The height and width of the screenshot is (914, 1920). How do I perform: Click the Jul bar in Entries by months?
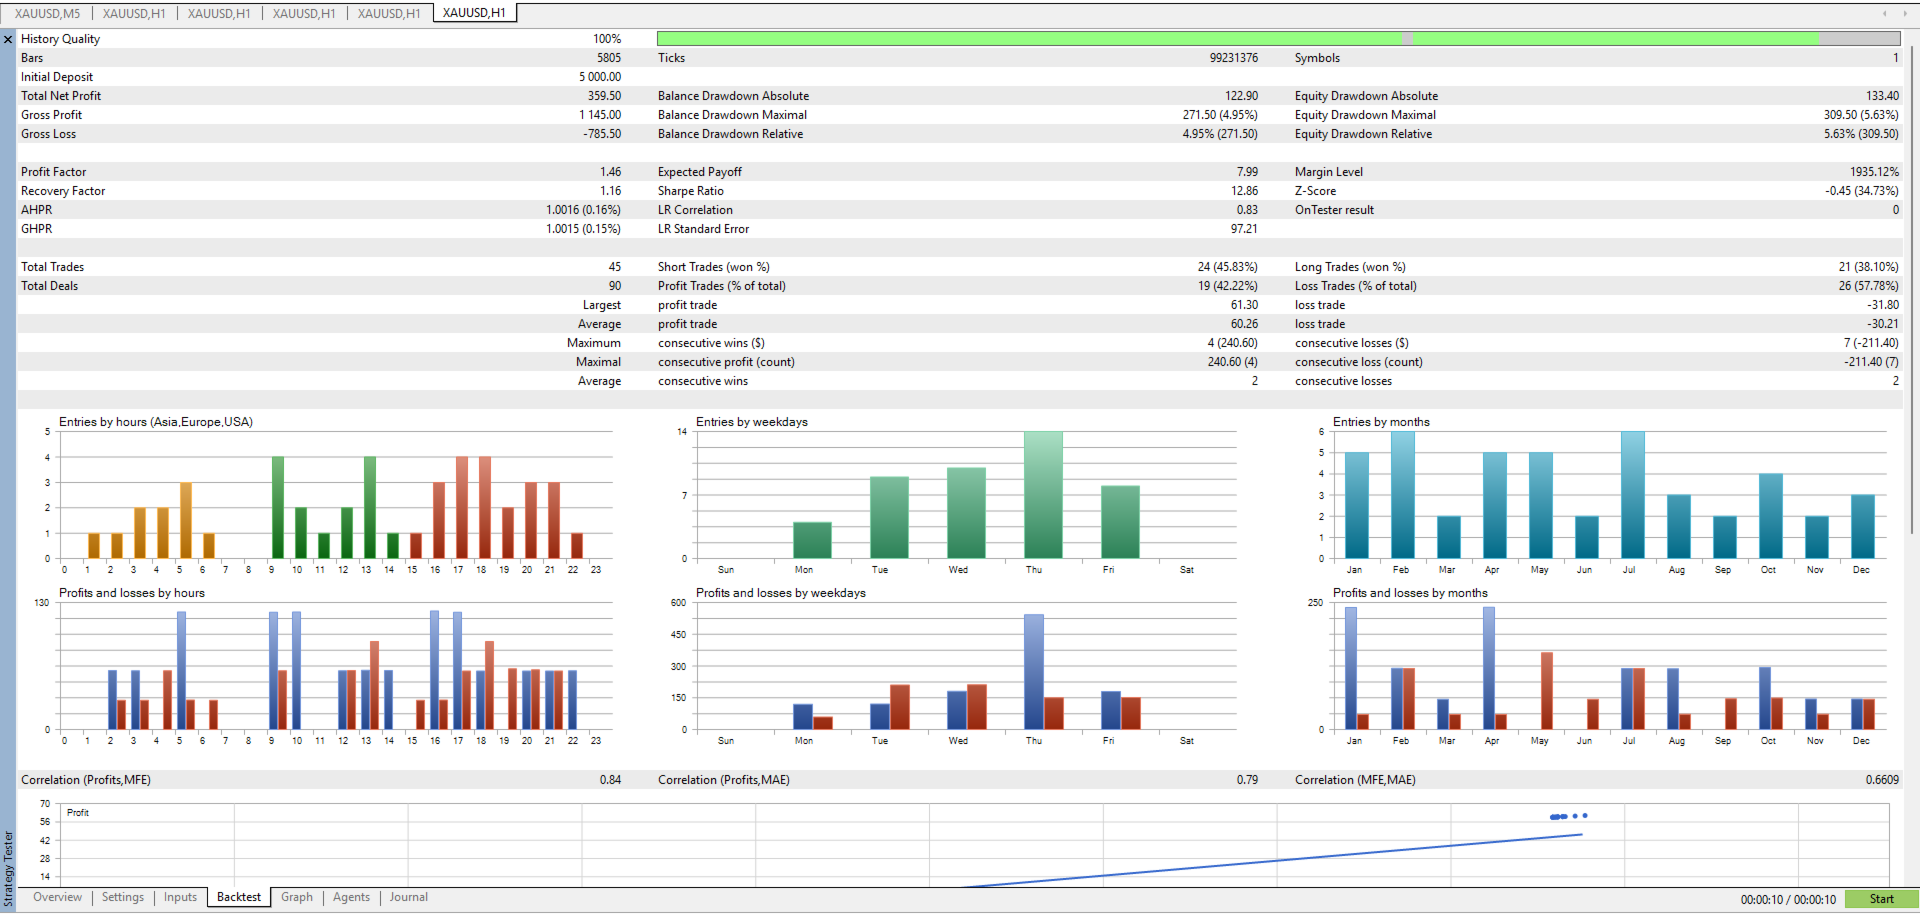point(1633,495)
